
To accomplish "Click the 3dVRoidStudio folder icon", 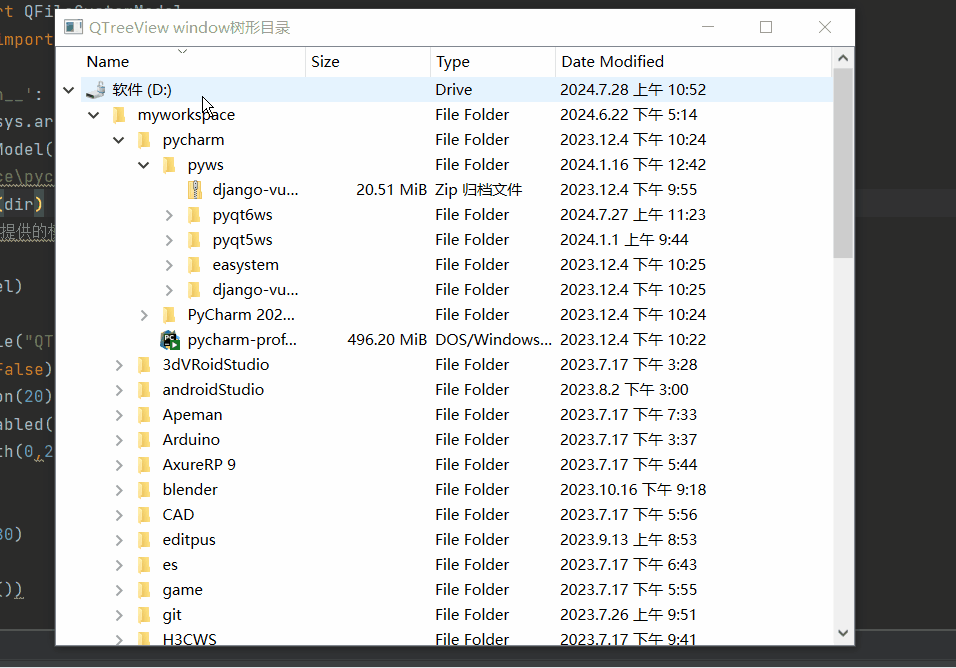I will point(144,364).
